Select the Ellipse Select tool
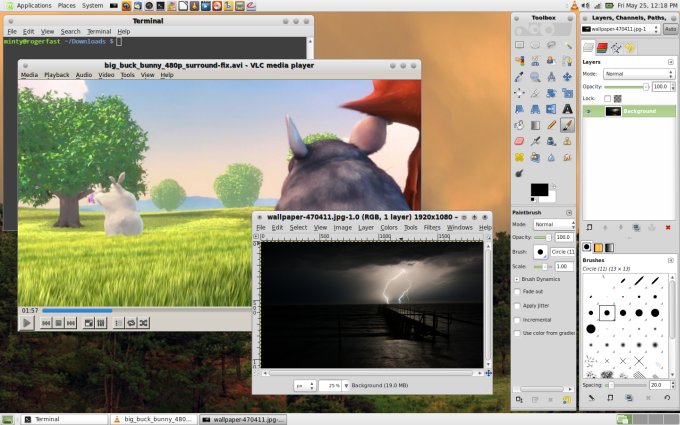Screen dimensions: 680x425 pyautogui.click(x=535, y=45)
